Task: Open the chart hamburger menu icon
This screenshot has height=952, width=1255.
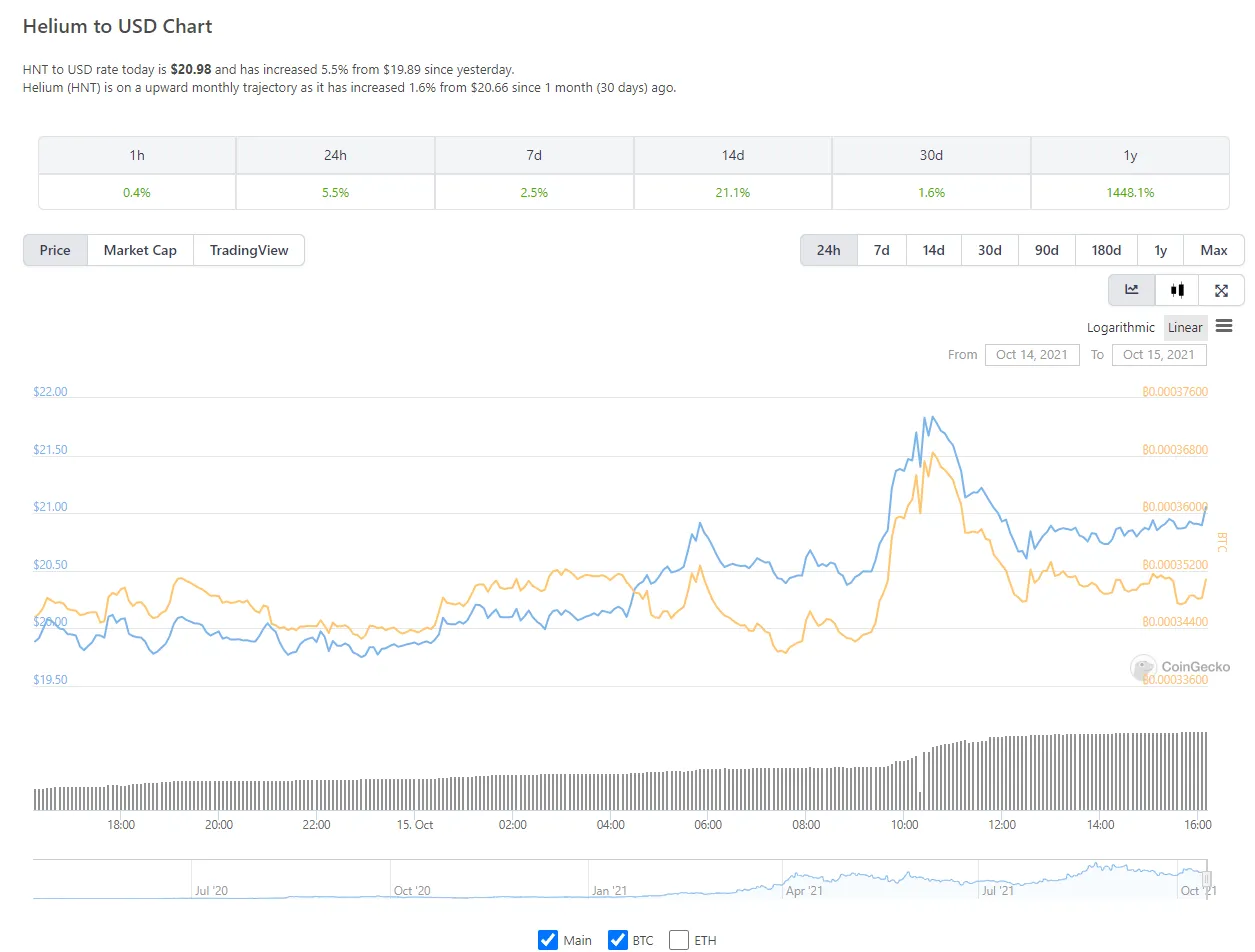Action: 1224,326
